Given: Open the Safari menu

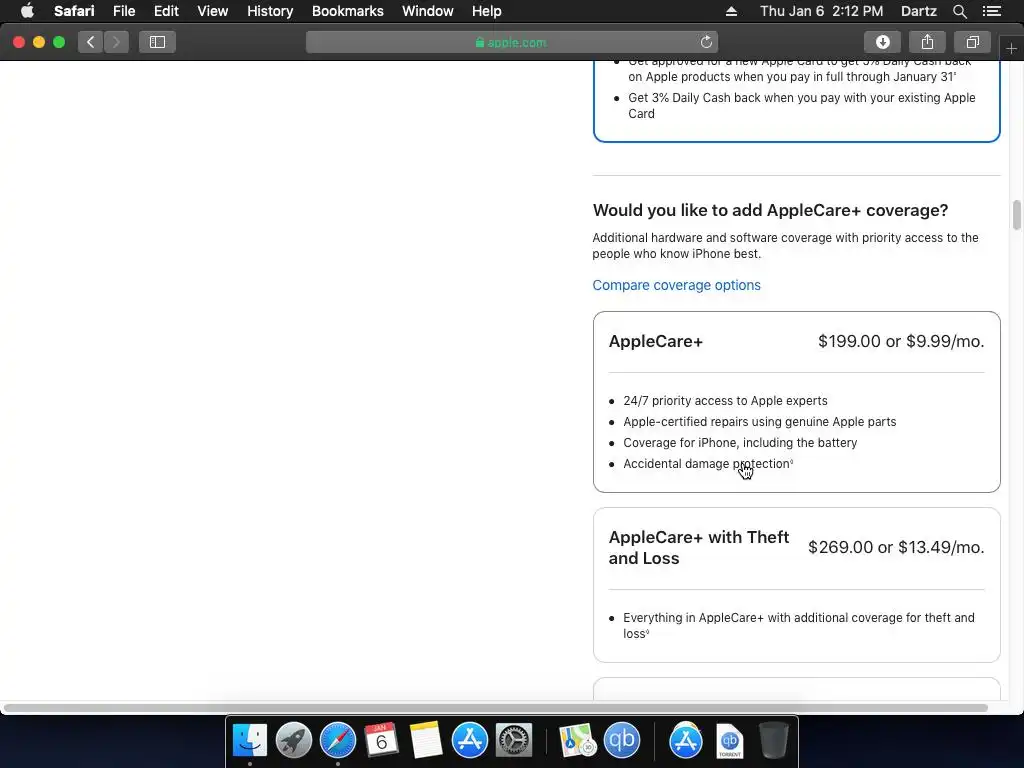Looking at the screenshot, I should [74, 11].
